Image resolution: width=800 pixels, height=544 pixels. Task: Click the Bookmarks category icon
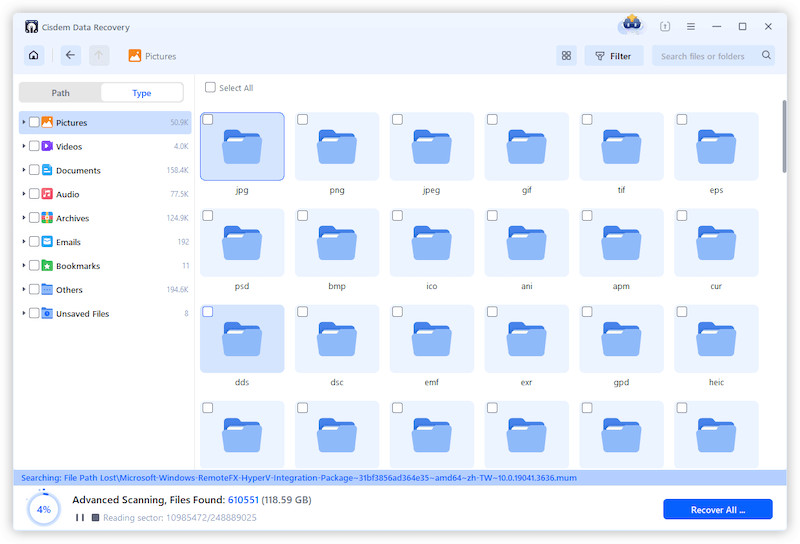[x=47, y=265]
